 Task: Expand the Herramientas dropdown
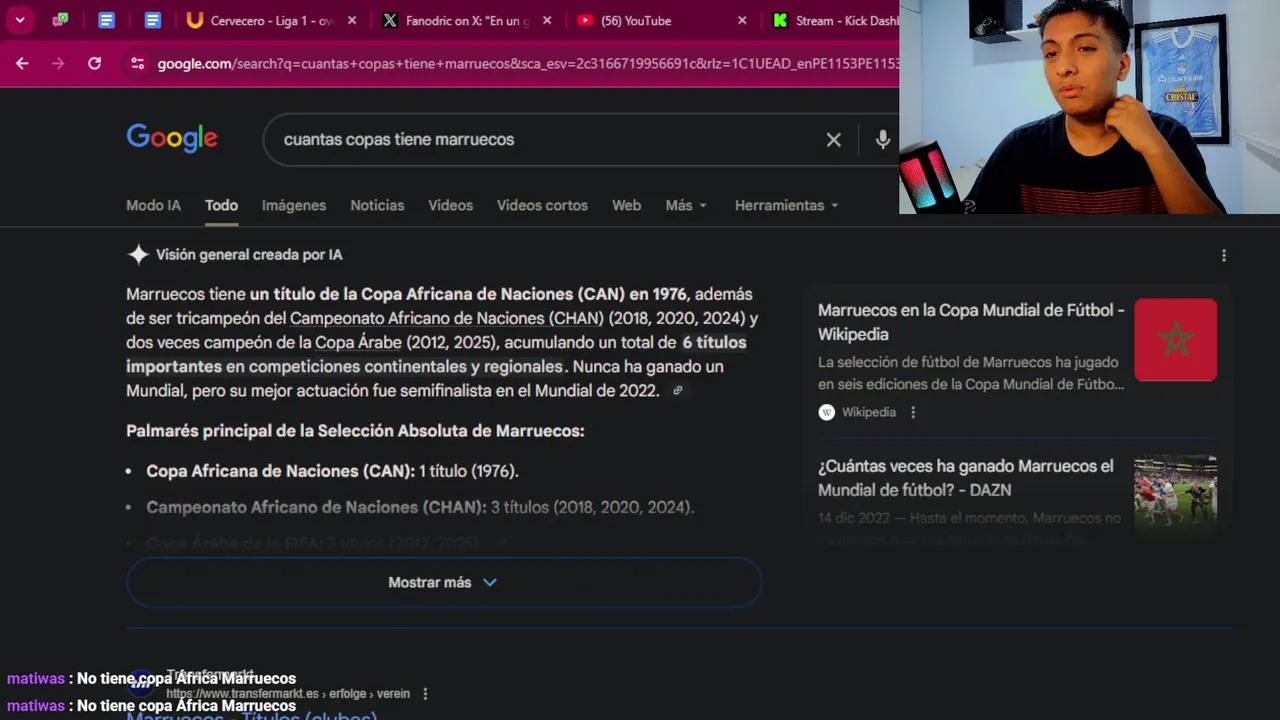pyautogui.click(x=786, y=205)
